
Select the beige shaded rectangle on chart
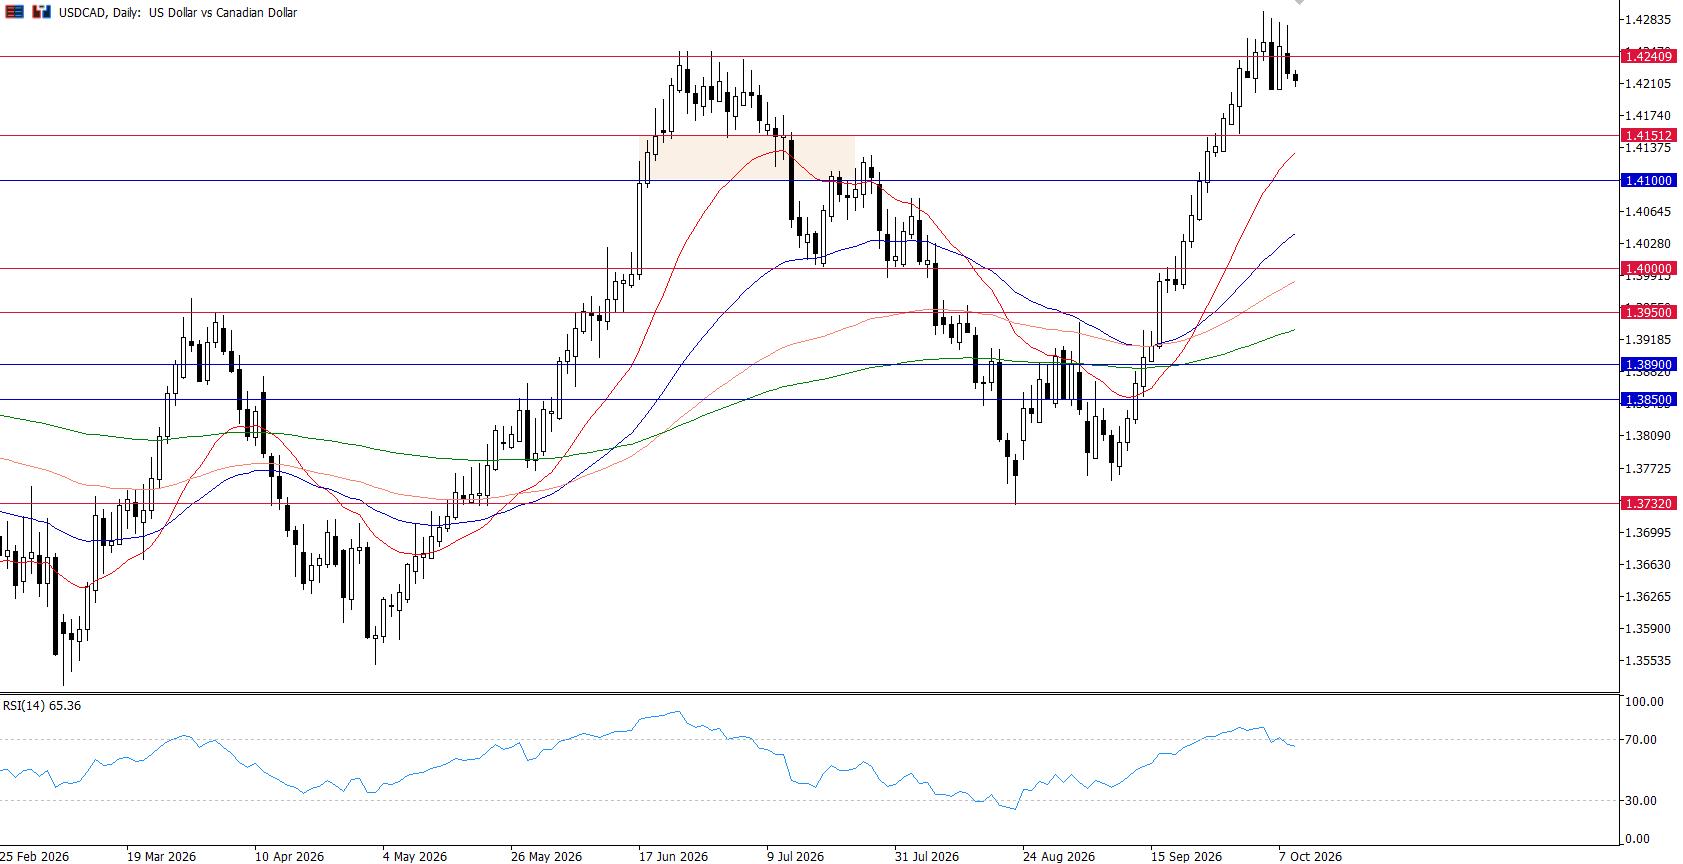tap(747, 158)
